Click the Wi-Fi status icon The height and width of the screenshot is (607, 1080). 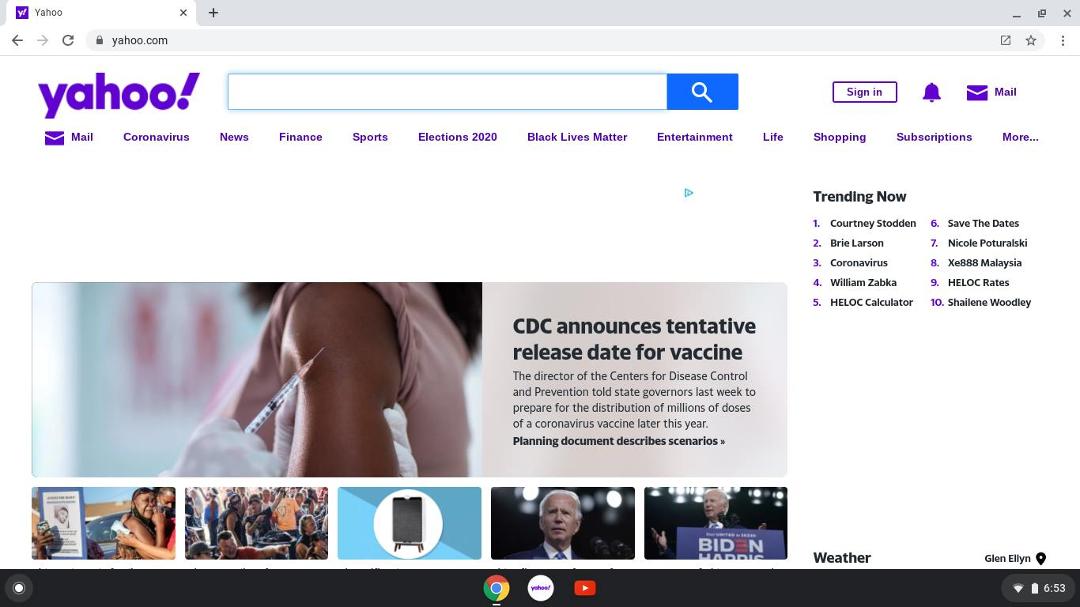1017,588
